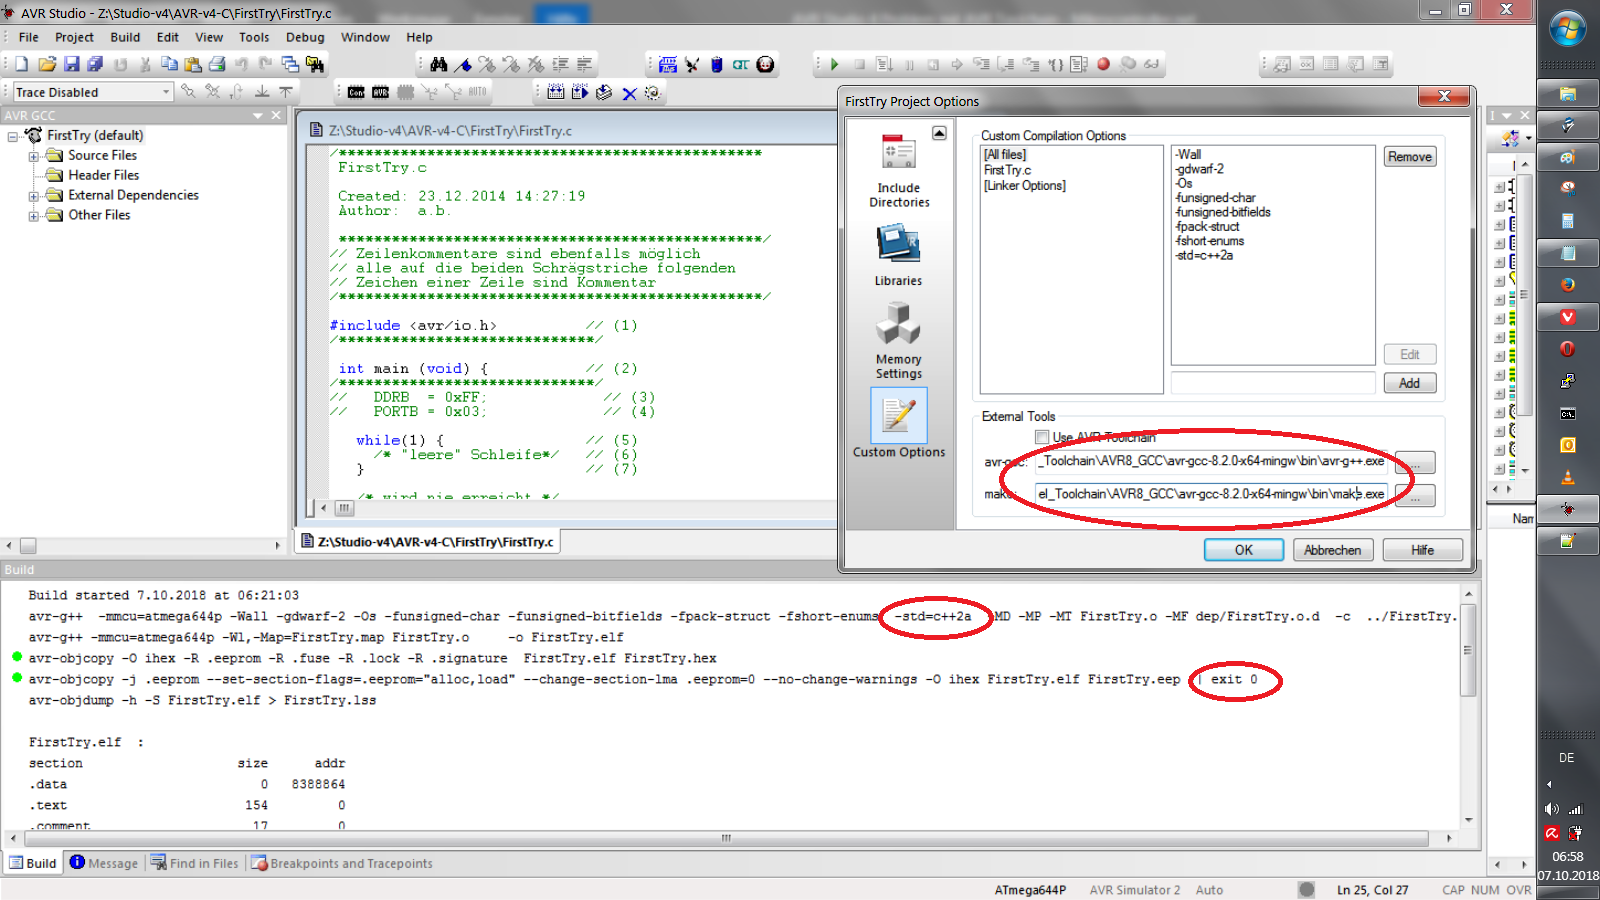1600x900 pixels.
Task: Click the blue X clean icon
Action: 629,93
